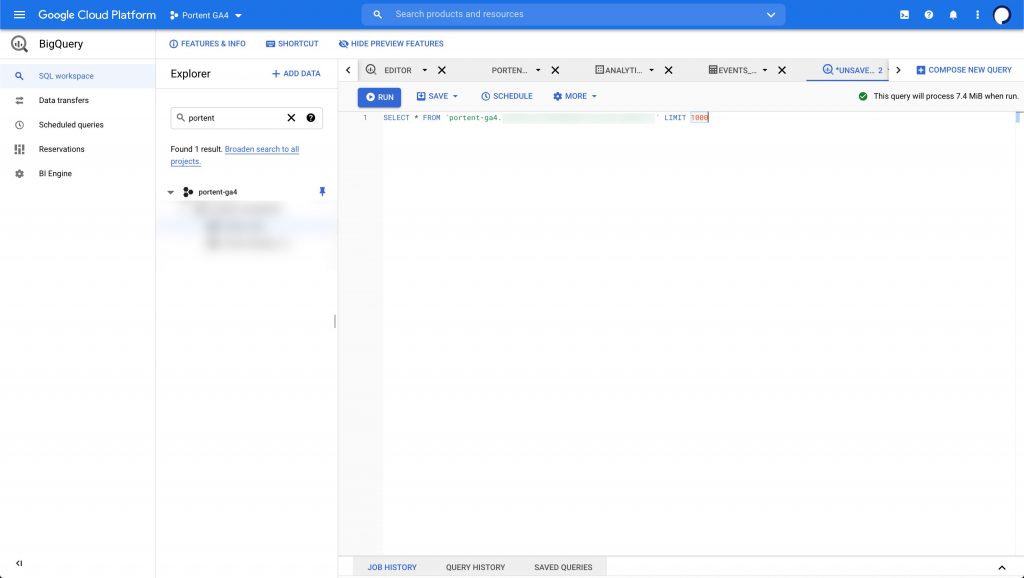Screen dimensions: 1024x578
Task: Collapse the left navigation panel
Action: tap(19, 563)
